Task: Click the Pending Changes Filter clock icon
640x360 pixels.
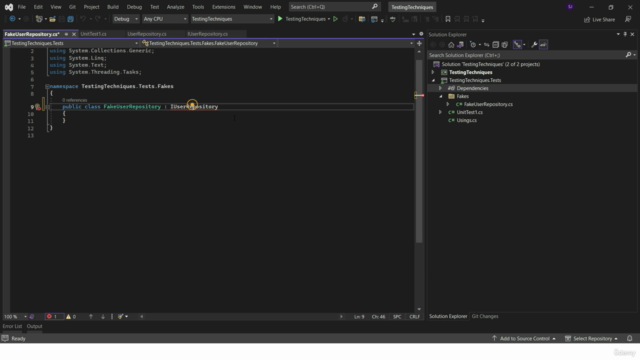Action: (473, 45)
